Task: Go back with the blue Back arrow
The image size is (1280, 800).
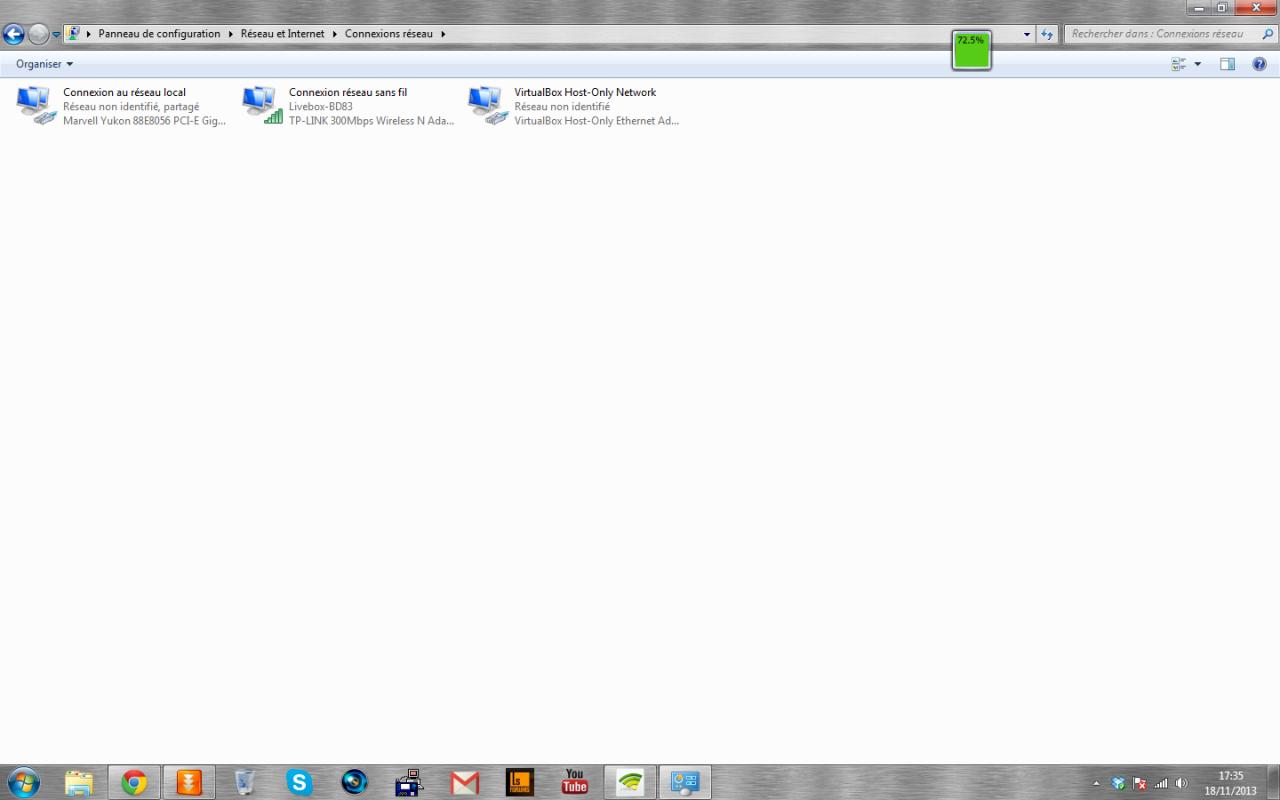Action: (13, 34)
